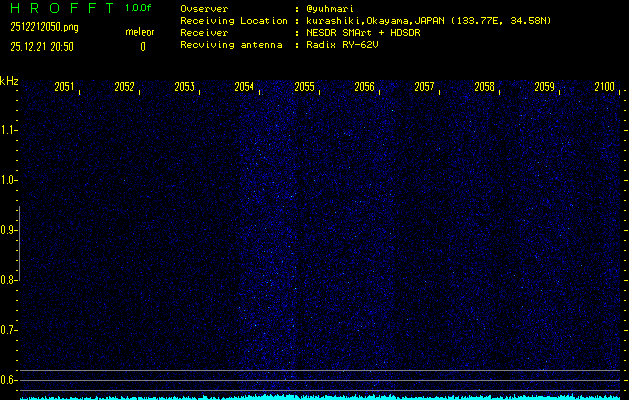Click the Recviving antenna label

click(x=231, y=45)
